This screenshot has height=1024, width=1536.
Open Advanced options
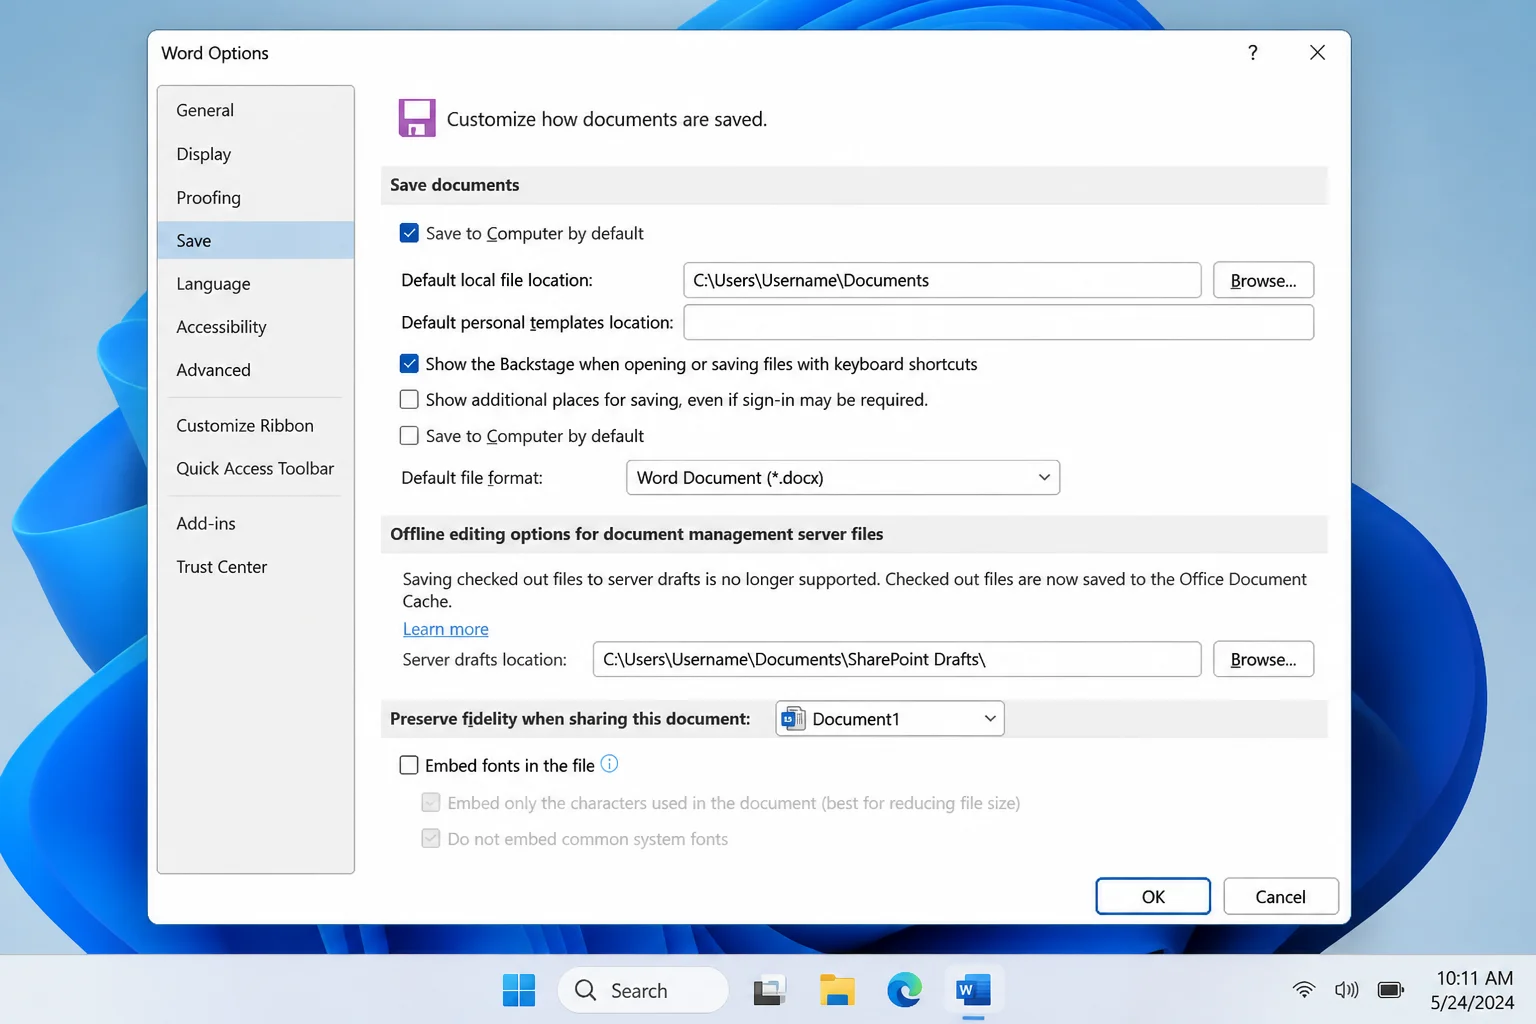[256, 370]
